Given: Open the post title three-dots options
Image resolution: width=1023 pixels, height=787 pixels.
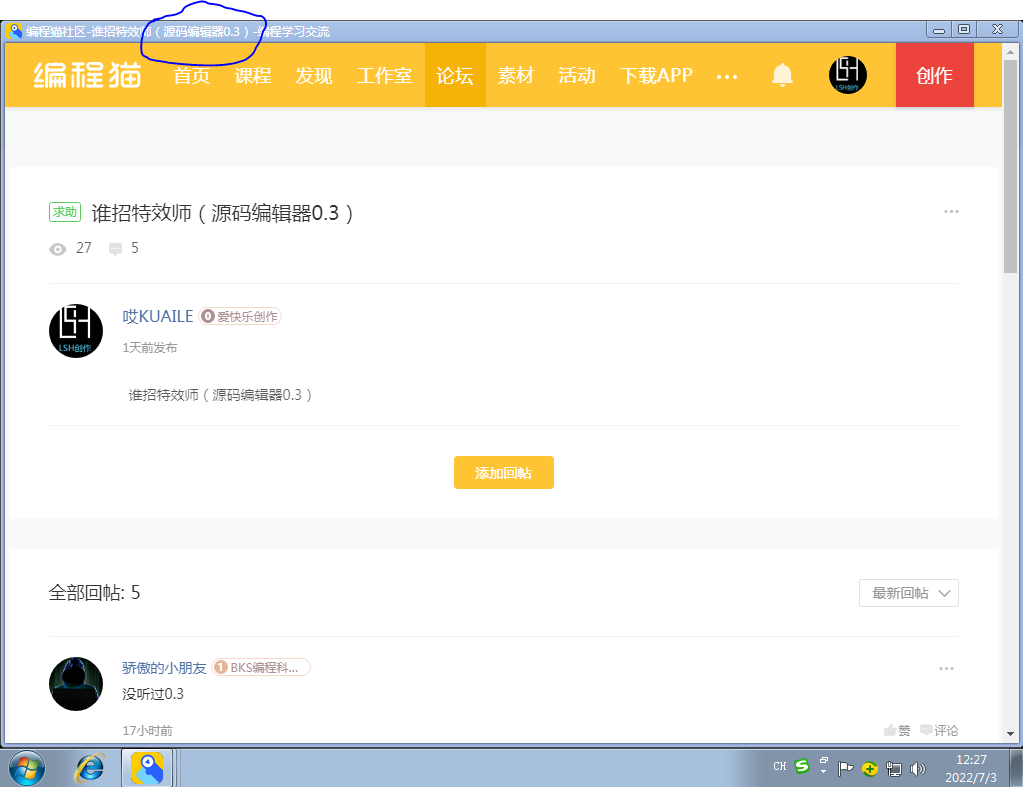Looking at the screenshot, I should tap(951, 211).
